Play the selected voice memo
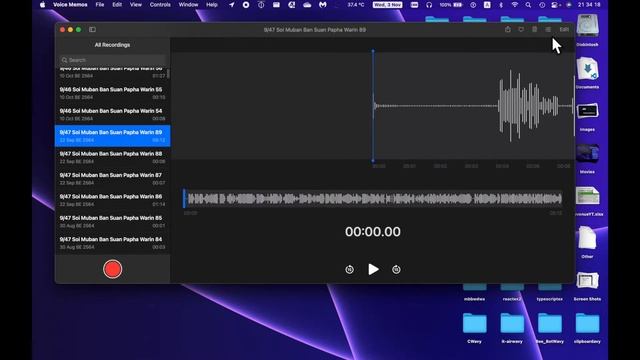640x360 pixels. coord(373,269)
